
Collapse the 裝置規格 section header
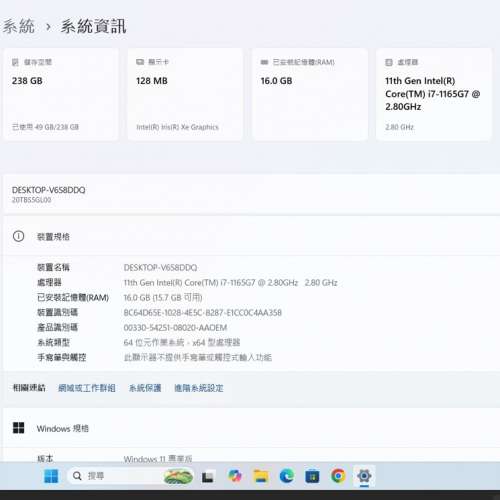(252, 236)
